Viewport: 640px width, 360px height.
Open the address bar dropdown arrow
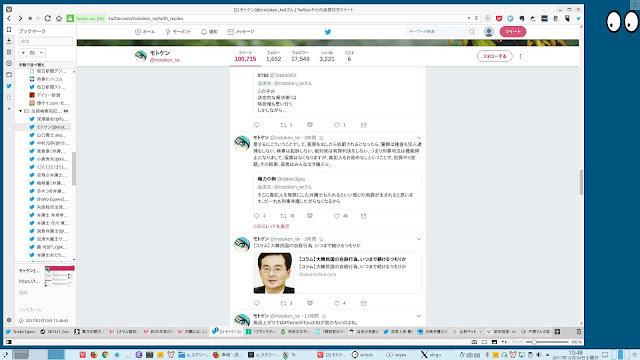469,18
